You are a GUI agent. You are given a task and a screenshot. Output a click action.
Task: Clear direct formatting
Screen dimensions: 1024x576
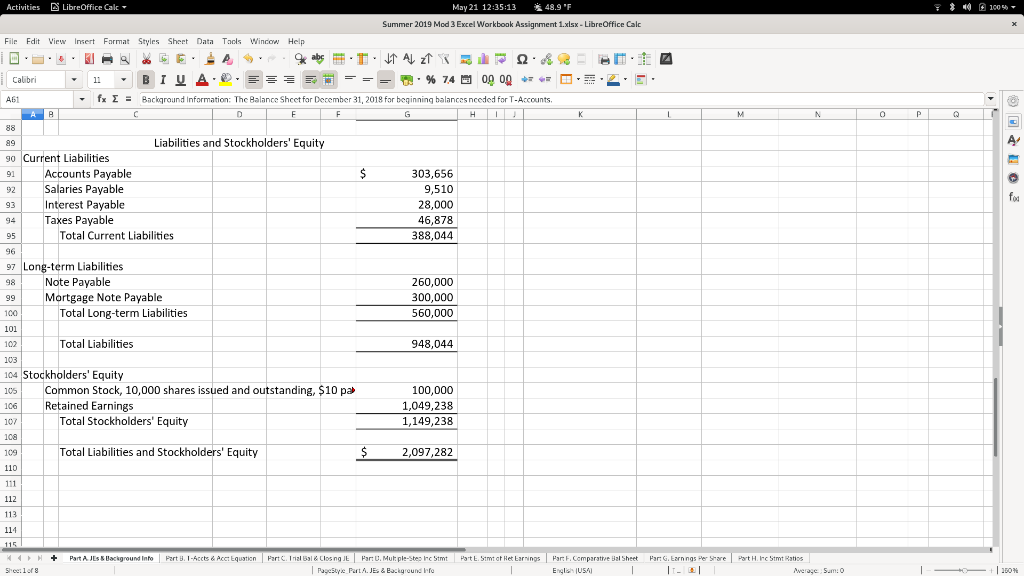227,59
